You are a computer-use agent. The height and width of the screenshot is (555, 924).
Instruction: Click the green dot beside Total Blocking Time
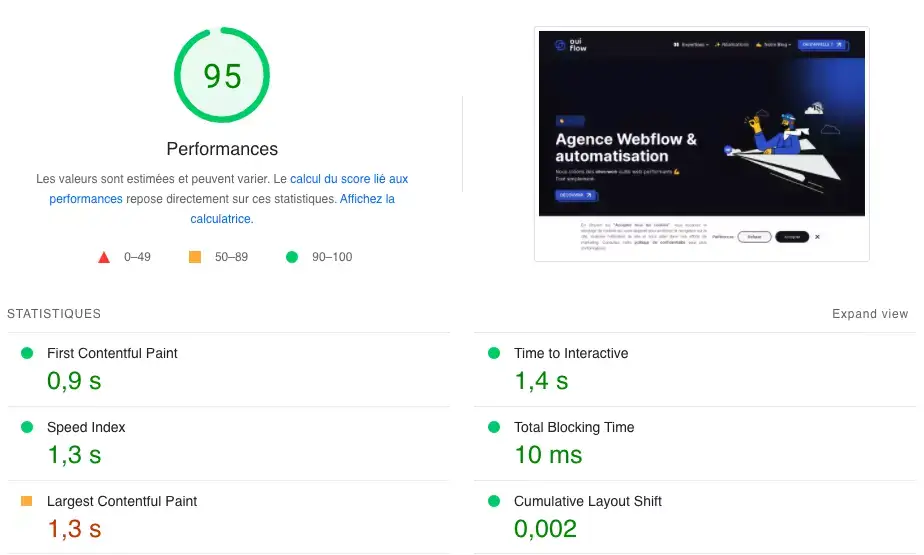click(x=494, y=427)
